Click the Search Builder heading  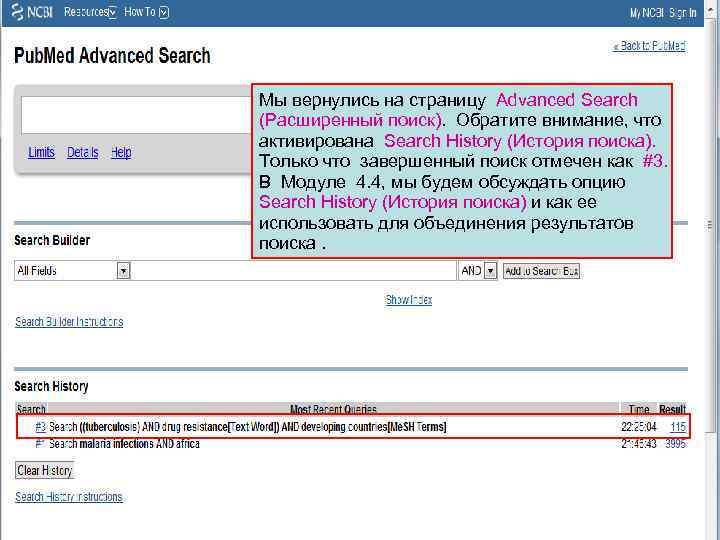click(52, 240)
